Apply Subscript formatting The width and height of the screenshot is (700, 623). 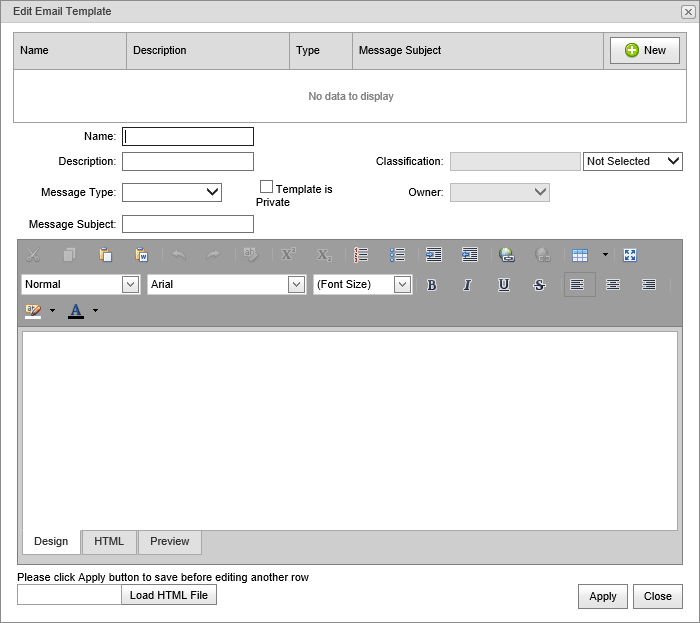[x=324, y=255]
